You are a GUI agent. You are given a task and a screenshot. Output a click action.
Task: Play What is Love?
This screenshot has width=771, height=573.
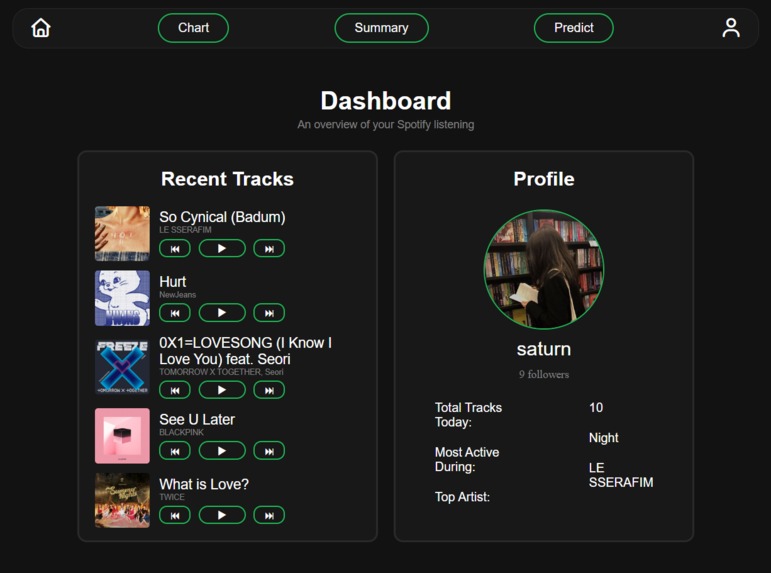(x=222, y=515)
